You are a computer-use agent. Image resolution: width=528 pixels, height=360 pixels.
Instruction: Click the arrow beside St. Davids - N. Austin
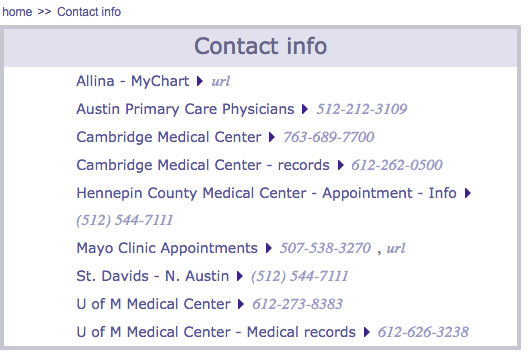coord(240,276)
